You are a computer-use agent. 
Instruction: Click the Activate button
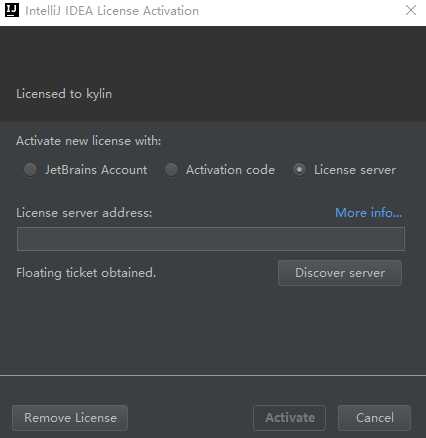(x=290, y=418)
